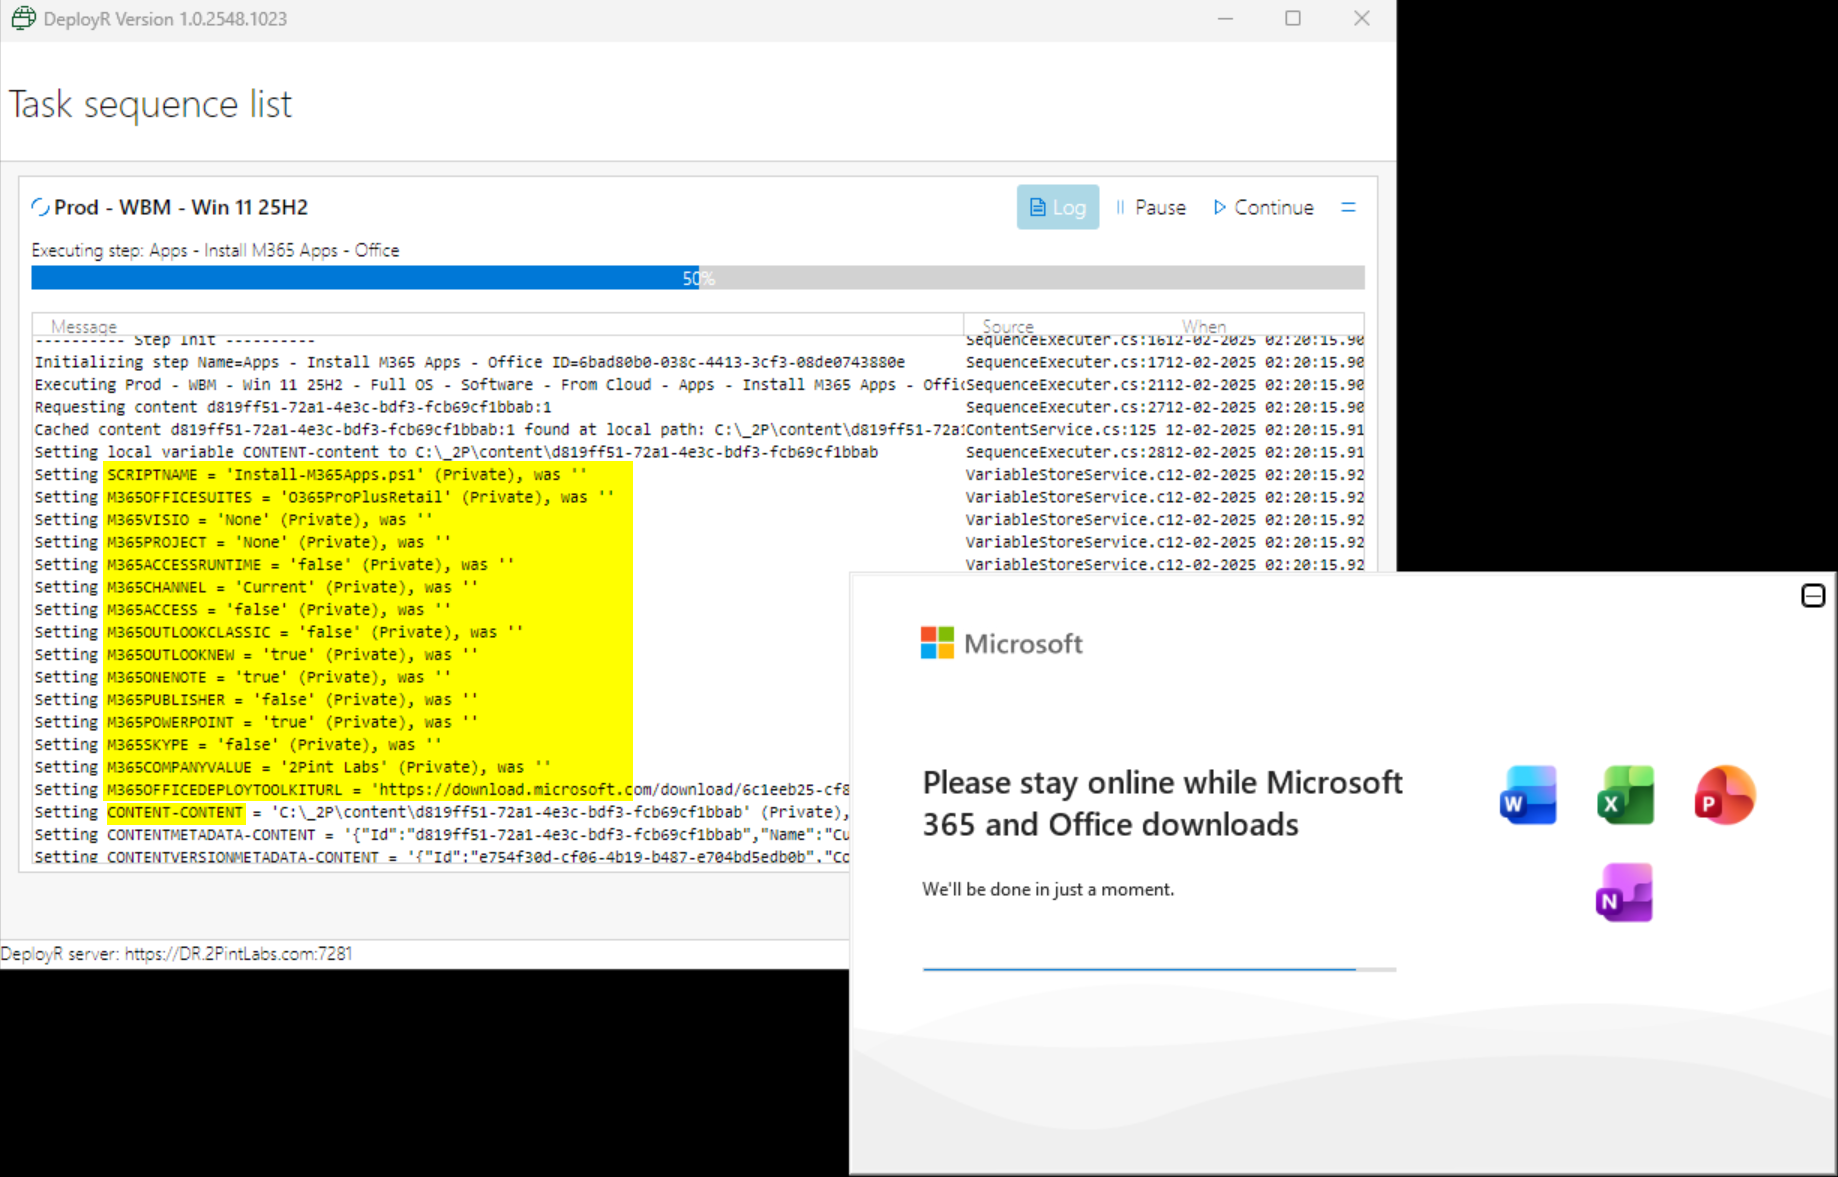Select the M365CHANNEL = 'Current' log row
This screenshot has width=1838, height=1177.
[441, 587]
